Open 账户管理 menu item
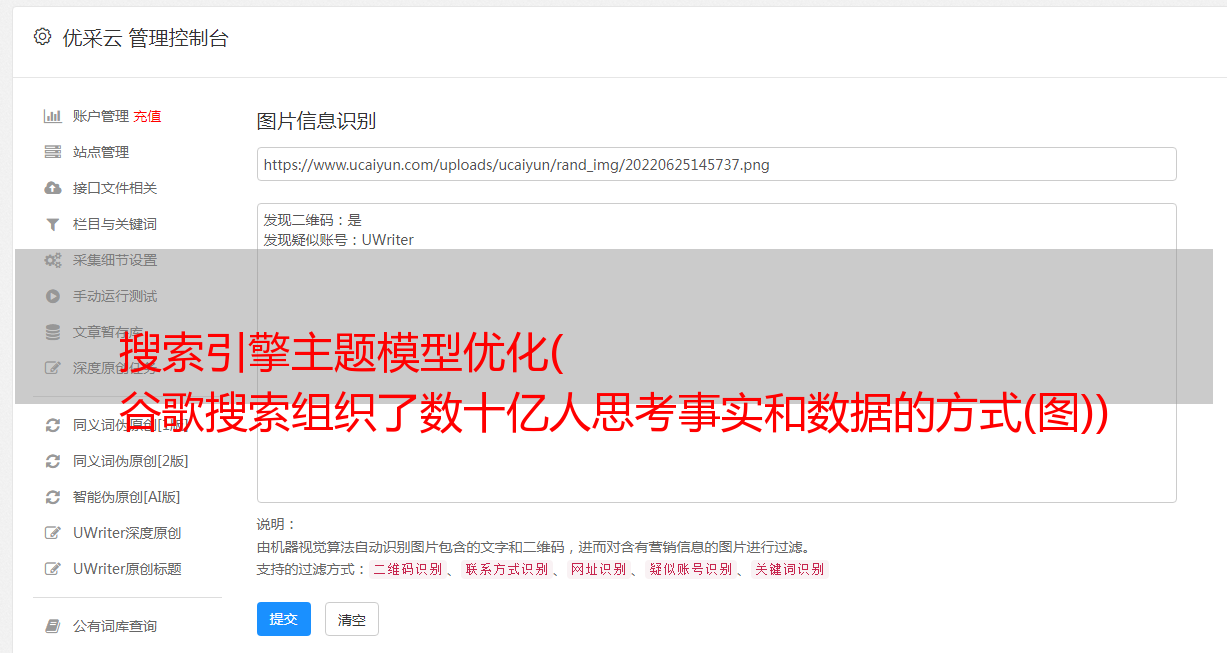The width and height of the screenshot is (1227, 653). click(101, 116)
